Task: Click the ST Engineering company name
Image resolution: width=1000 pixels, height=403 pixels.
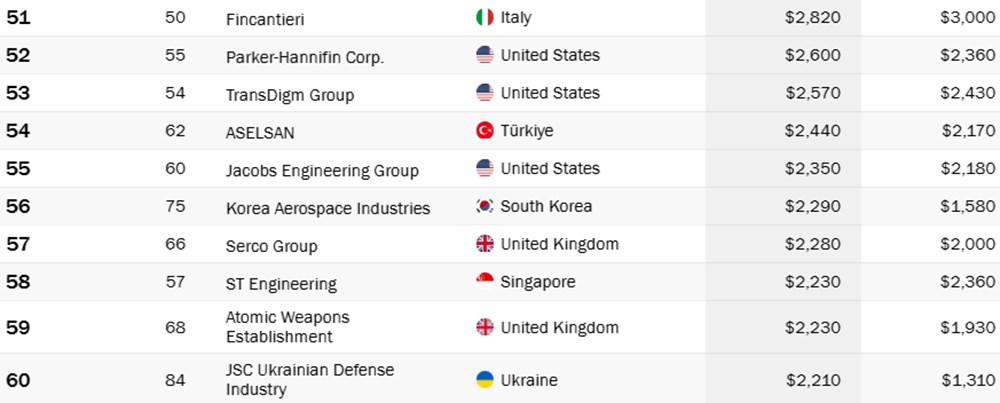Action: pos(281,285)
